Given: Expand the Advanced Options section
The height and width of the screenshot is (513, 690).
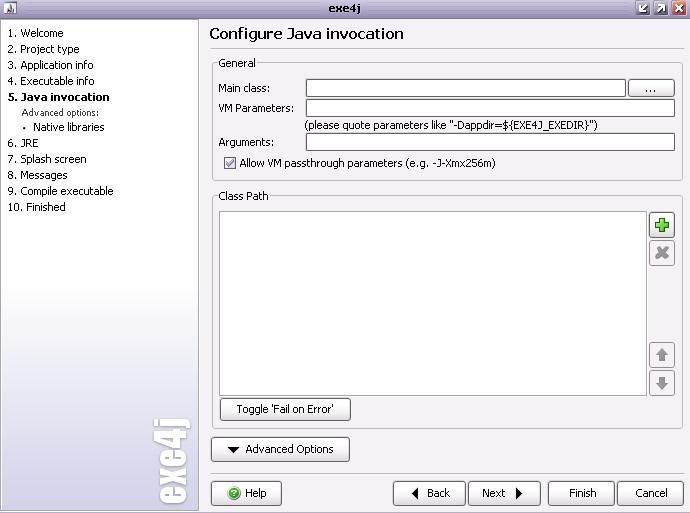Looking at the screenshot, I should pos(280,450).
